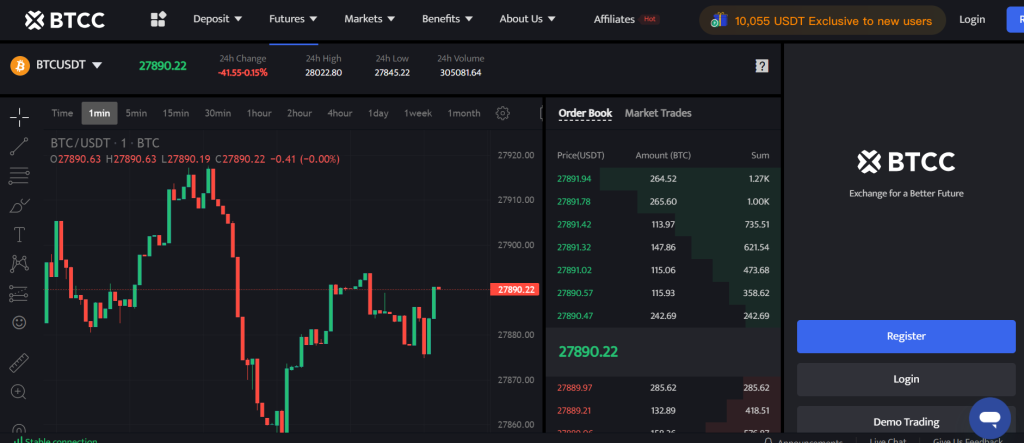Open chart settings gear icon
1024x443 pixels.
coord(502,113)
